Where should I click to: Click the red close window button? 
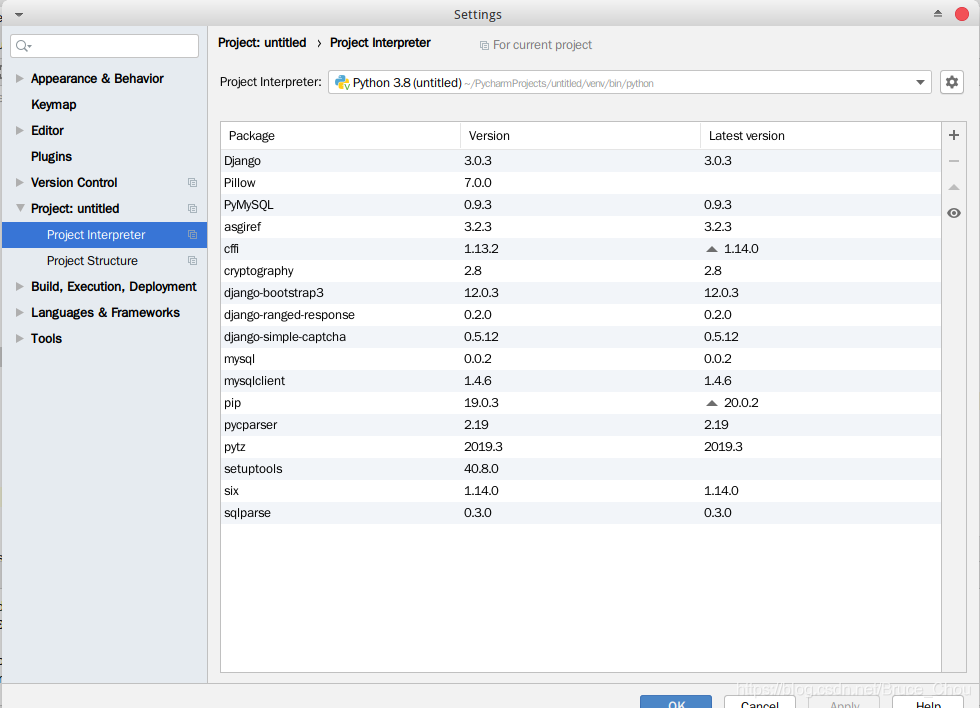tap(962, 14)
